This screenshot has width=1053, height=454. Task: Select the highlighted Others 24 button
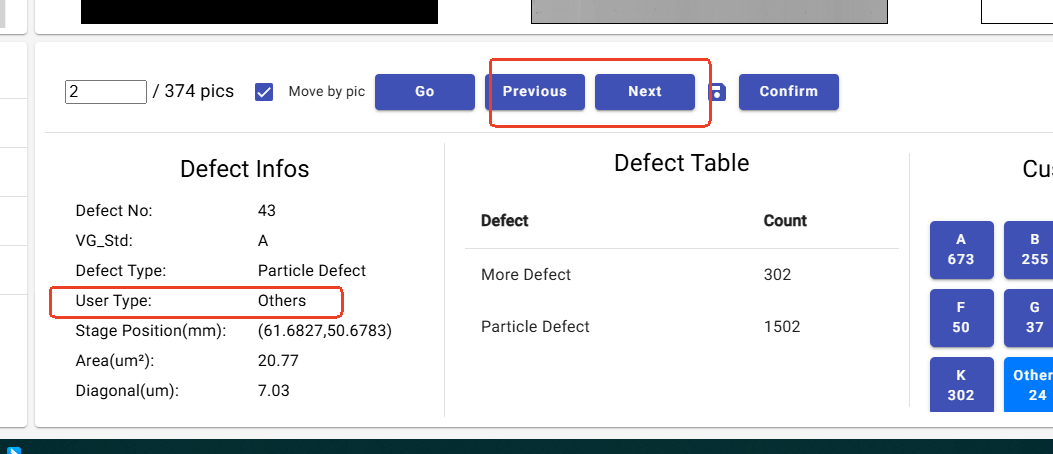(x=1029, y=385)
